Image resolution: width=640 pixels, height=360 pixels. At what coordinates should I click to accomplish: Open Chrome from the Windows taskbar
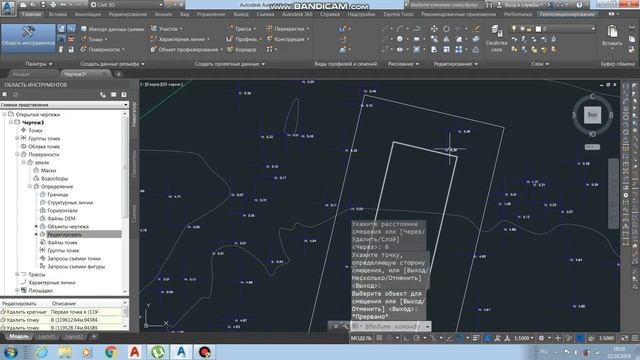click(111, 352)
